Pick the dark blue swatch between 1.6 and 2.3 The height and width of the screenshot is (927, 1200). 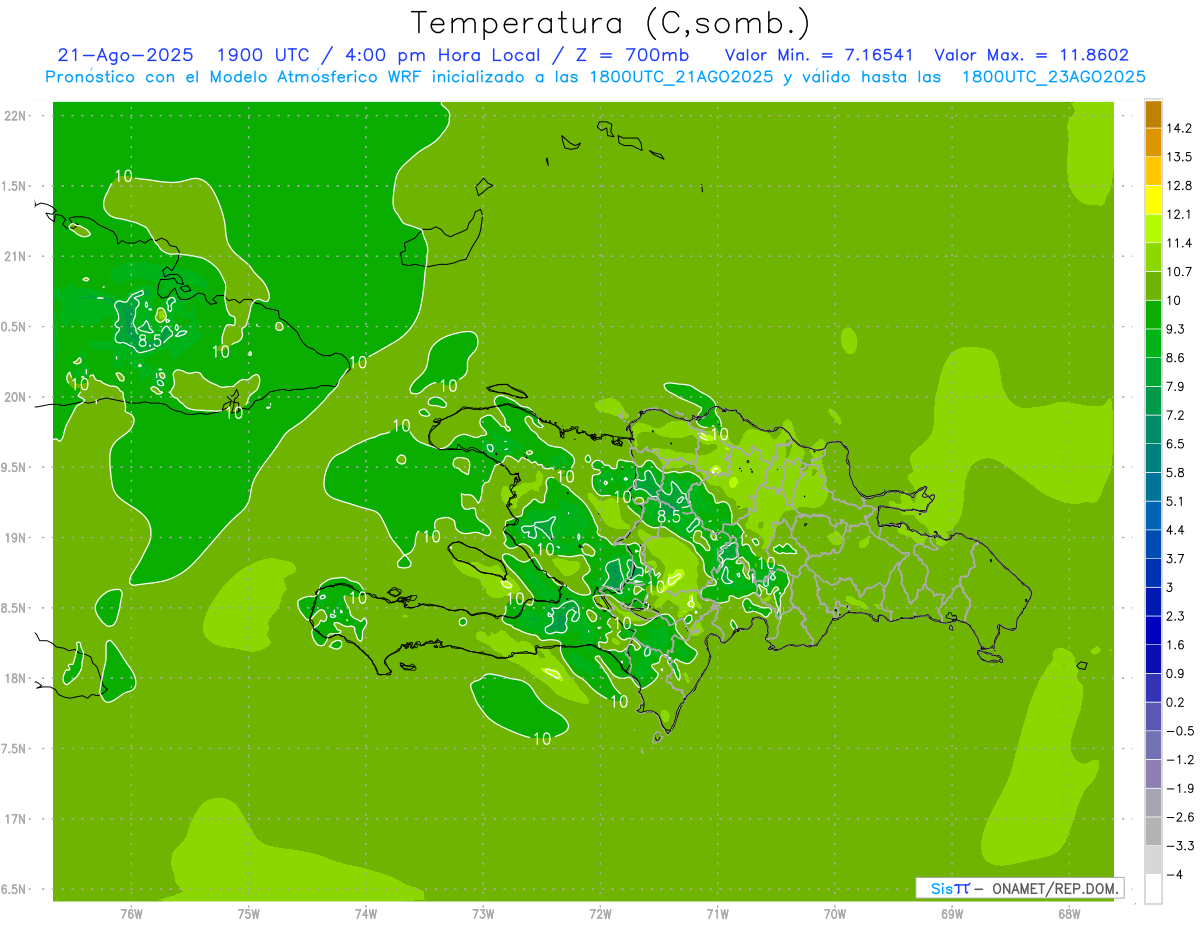click(x=1153, y=630)
